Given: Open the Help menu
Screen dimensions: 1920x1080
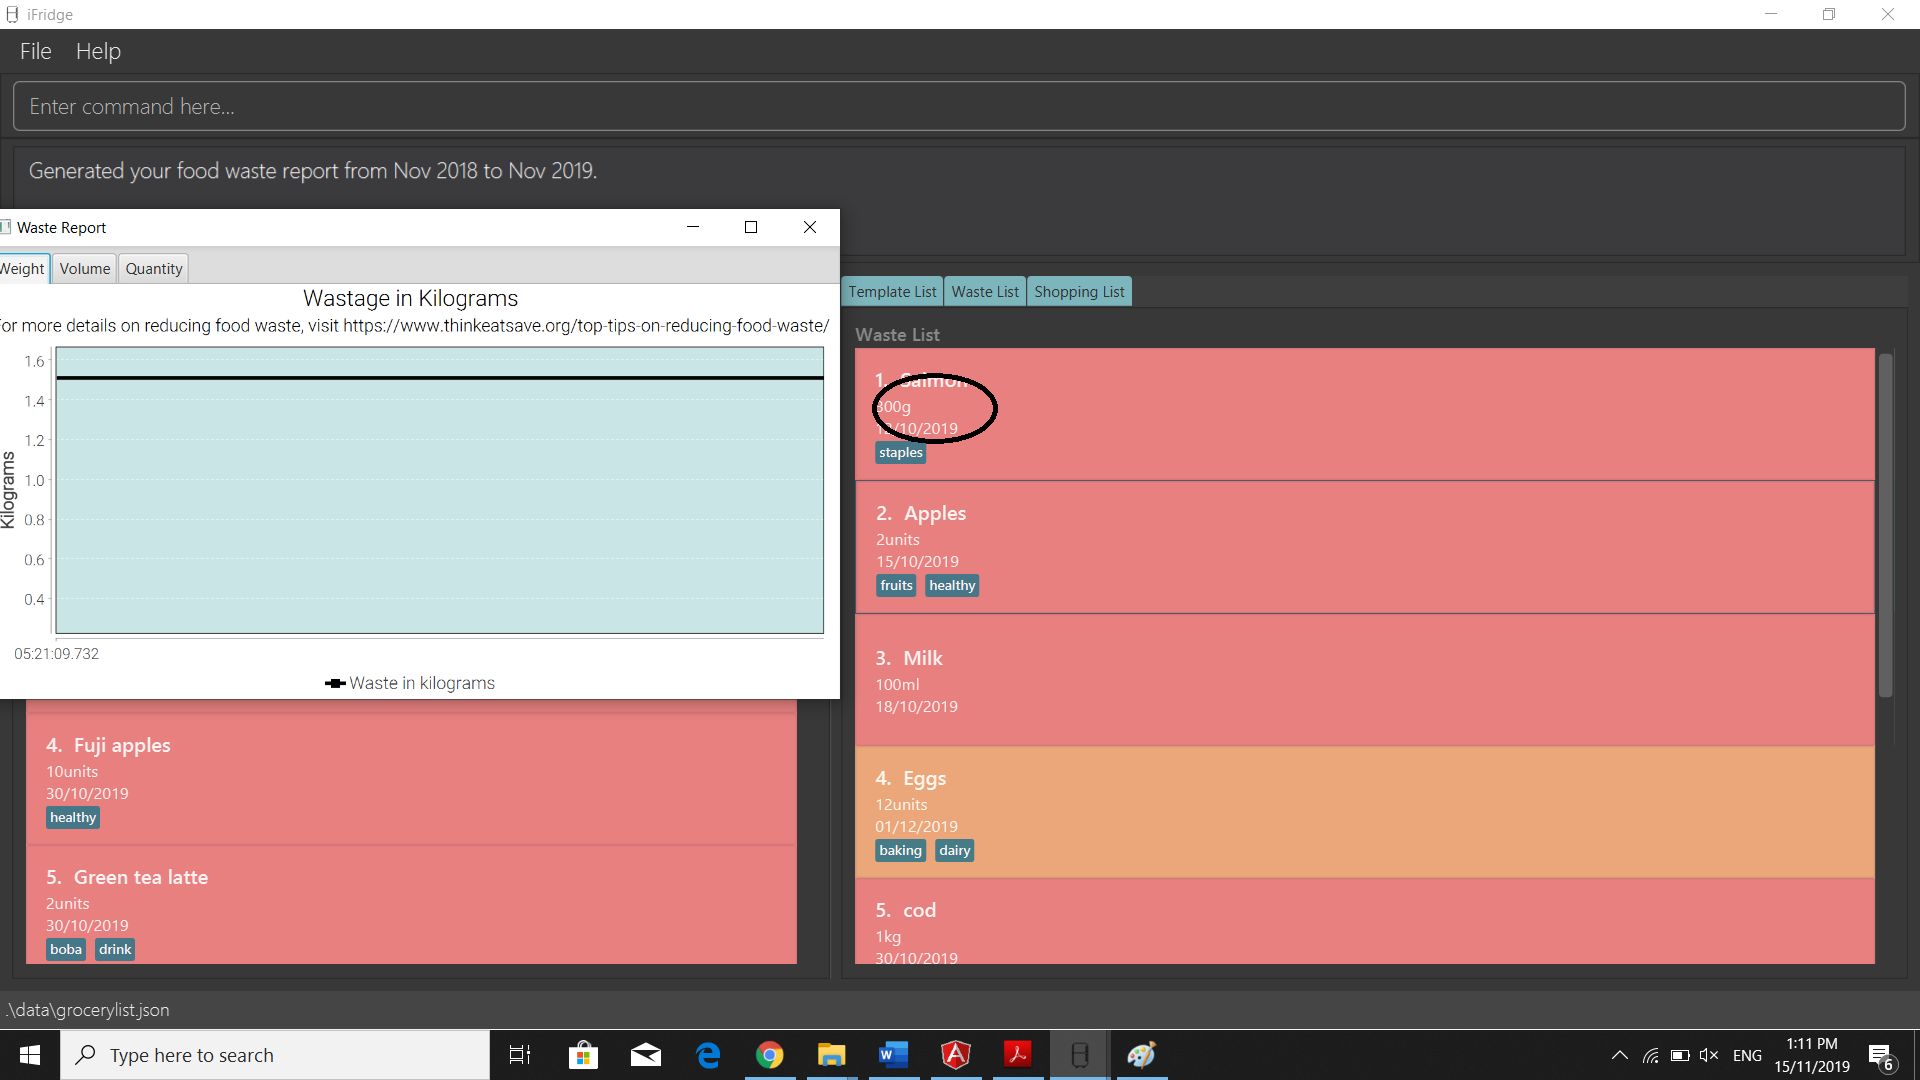Looking at the screenshot, I should coord(98,51).
